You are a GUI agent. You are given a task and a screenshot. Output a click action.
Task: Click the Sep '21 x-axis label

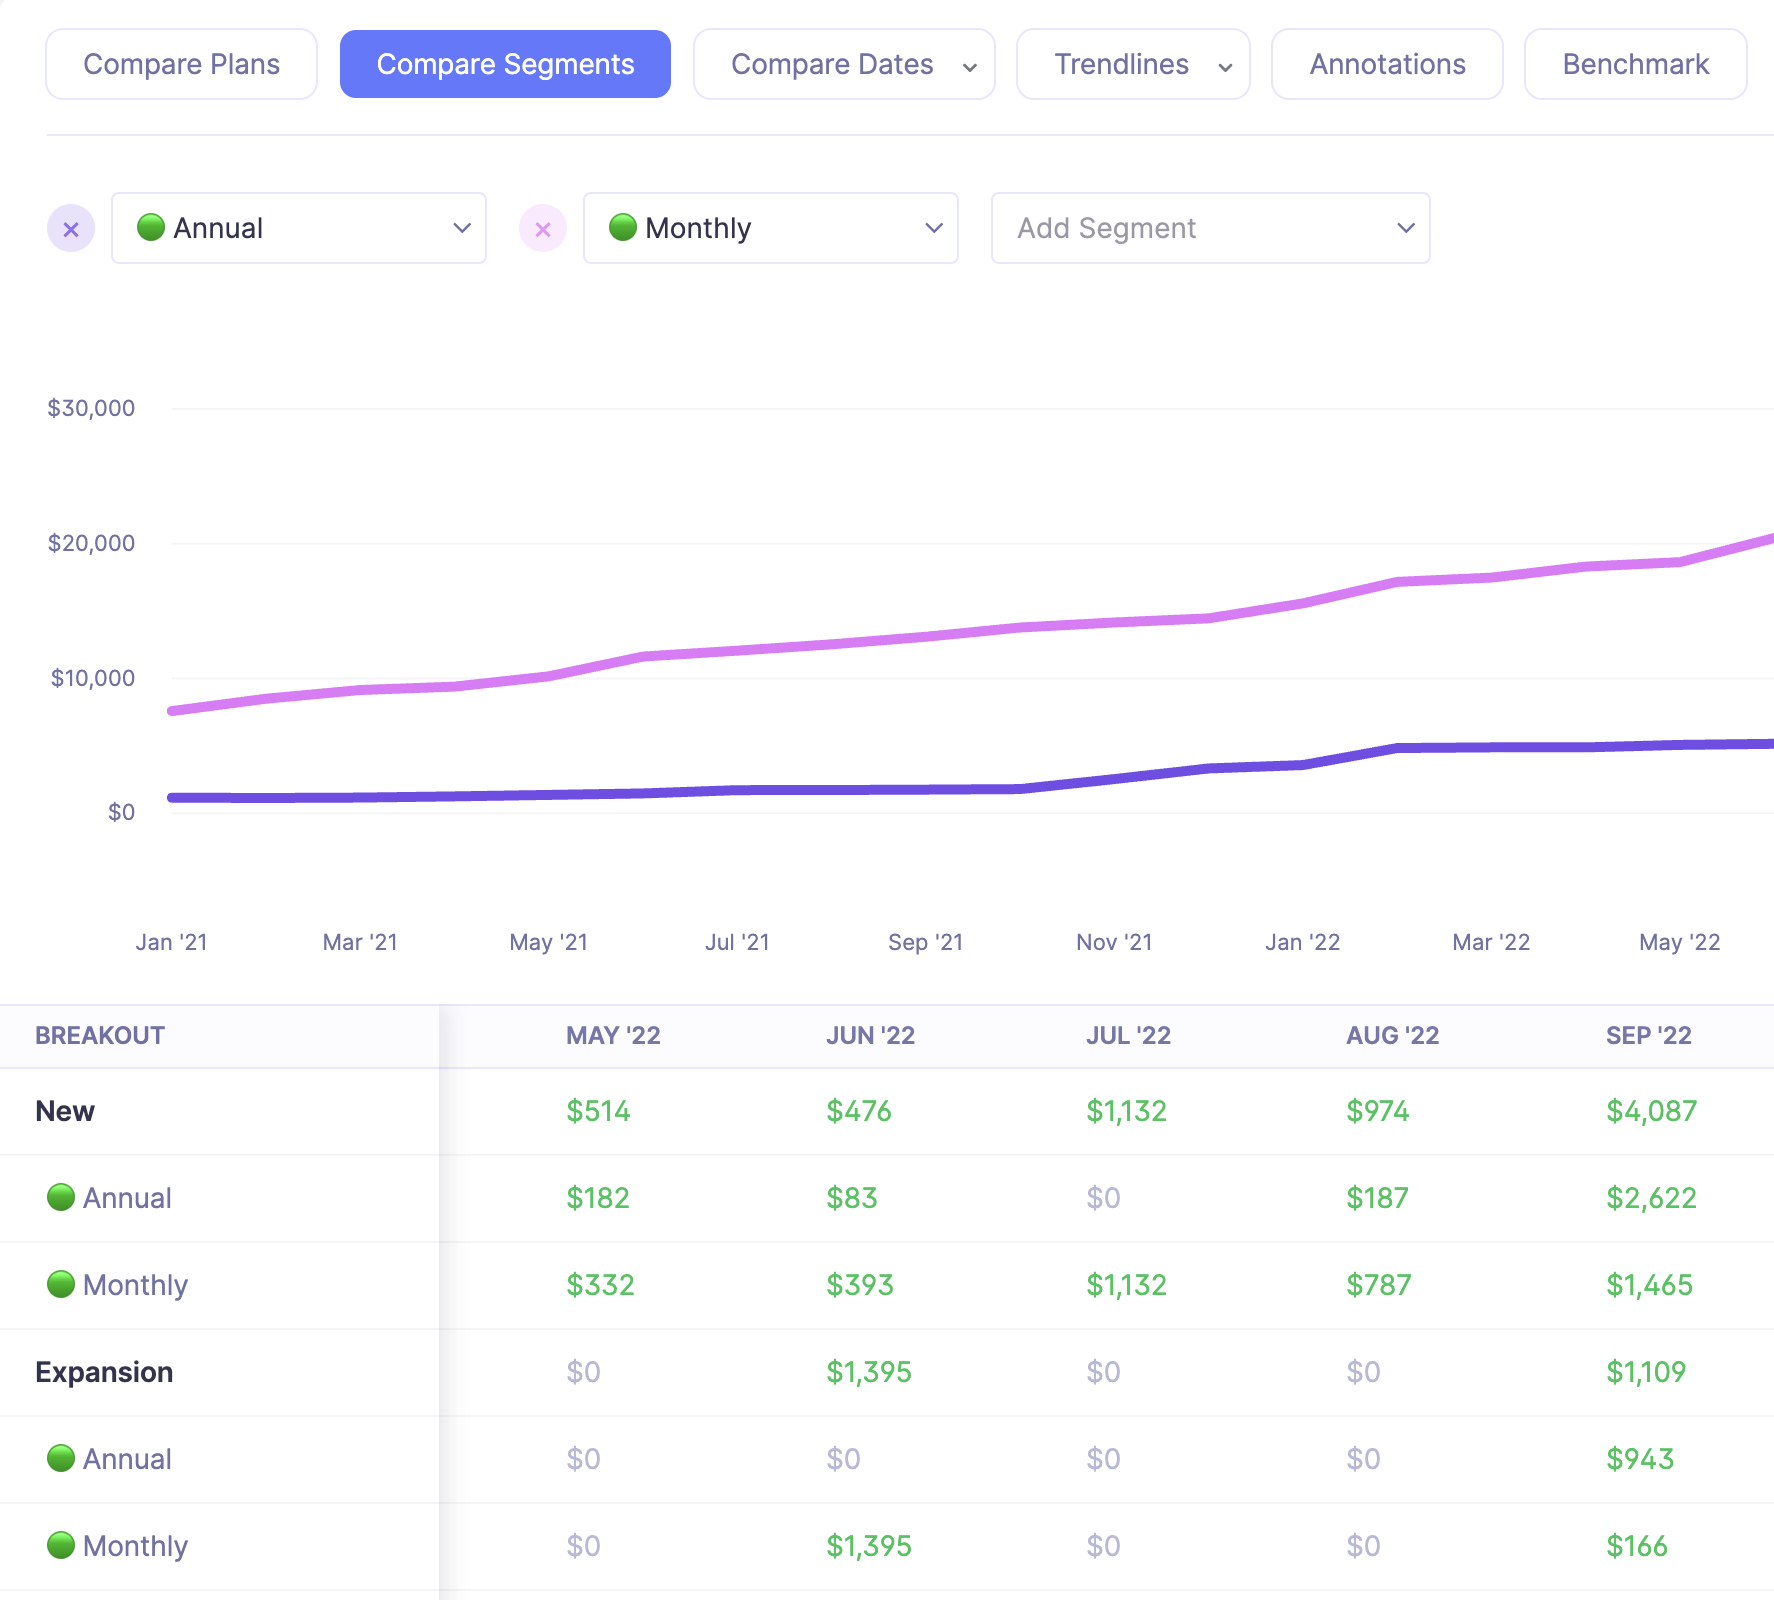pyautogui.click(x=925, y=942)
